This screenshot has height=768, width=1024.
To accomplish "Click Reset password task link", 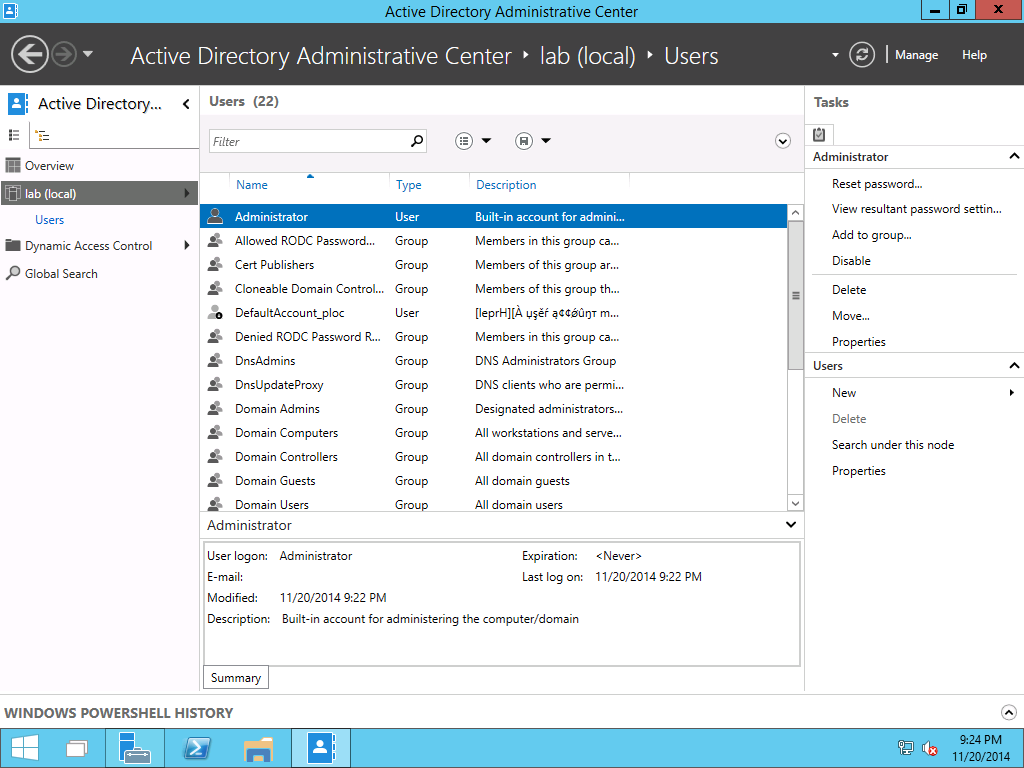I will (x=877, y=184).
